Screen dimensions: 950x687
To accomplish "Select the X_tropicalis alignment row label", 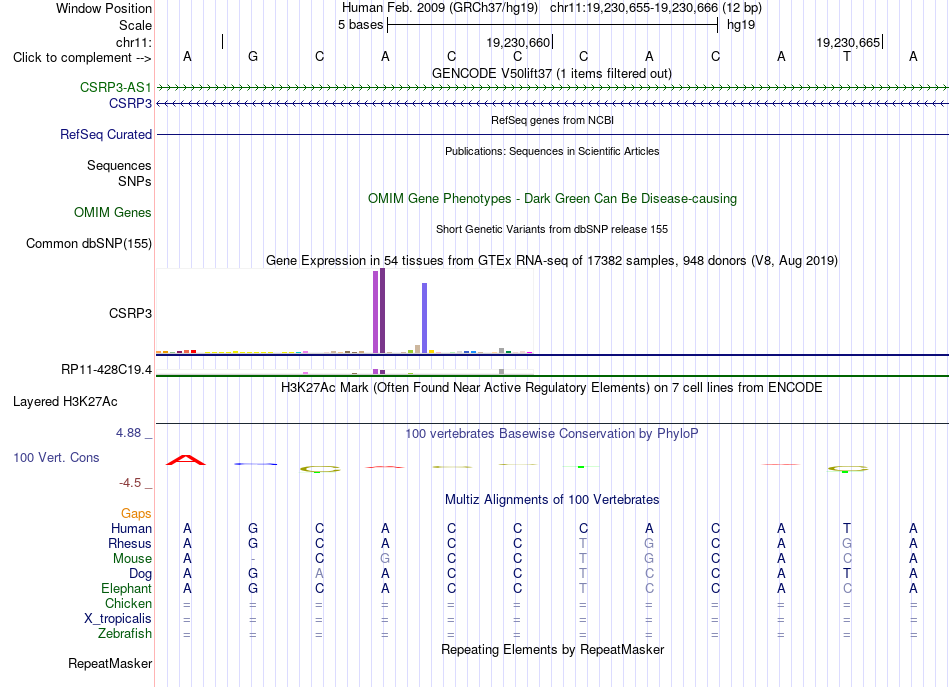I will coord(118,619).
